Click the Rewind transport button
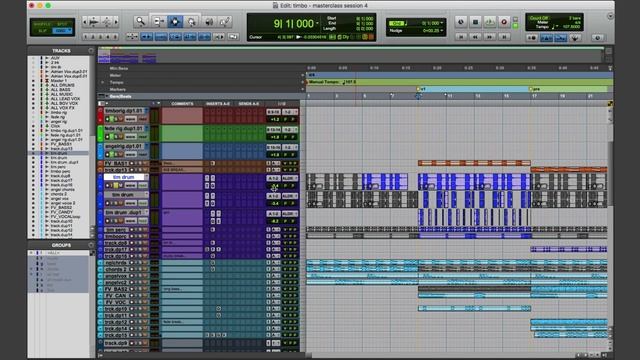This screenshot has height=360, width=640. [x=475, y=37]
